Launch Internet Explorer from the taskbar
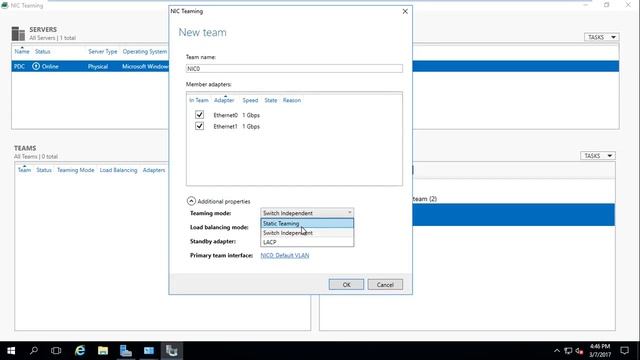The image size is (640, 360). [80, 351]
